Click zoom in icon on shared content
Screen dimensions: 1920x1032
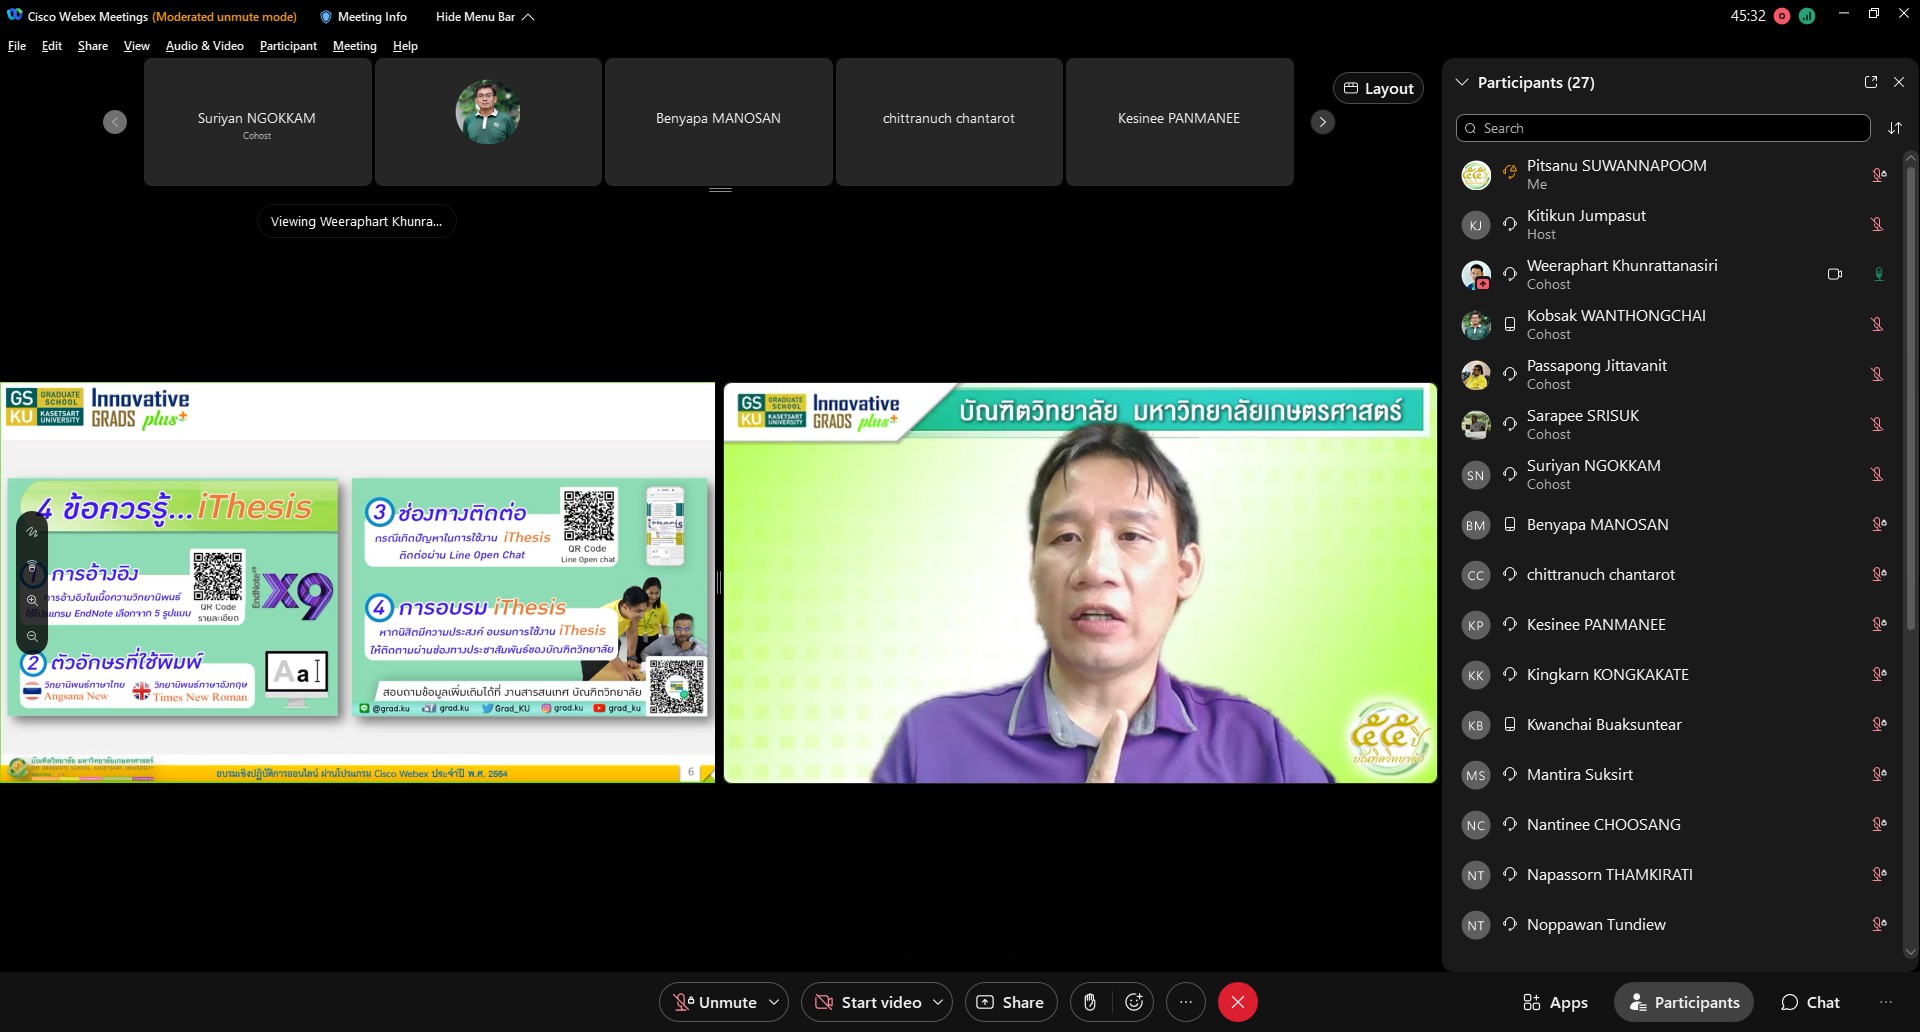click(x=32, y=600)
